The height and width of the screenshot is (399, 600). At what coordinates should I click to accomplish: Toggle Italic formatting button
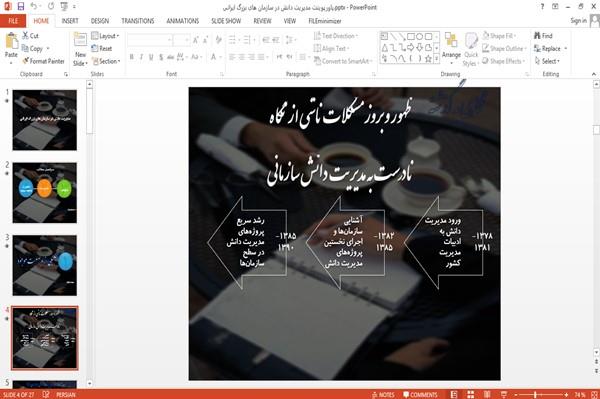[141, 57]
